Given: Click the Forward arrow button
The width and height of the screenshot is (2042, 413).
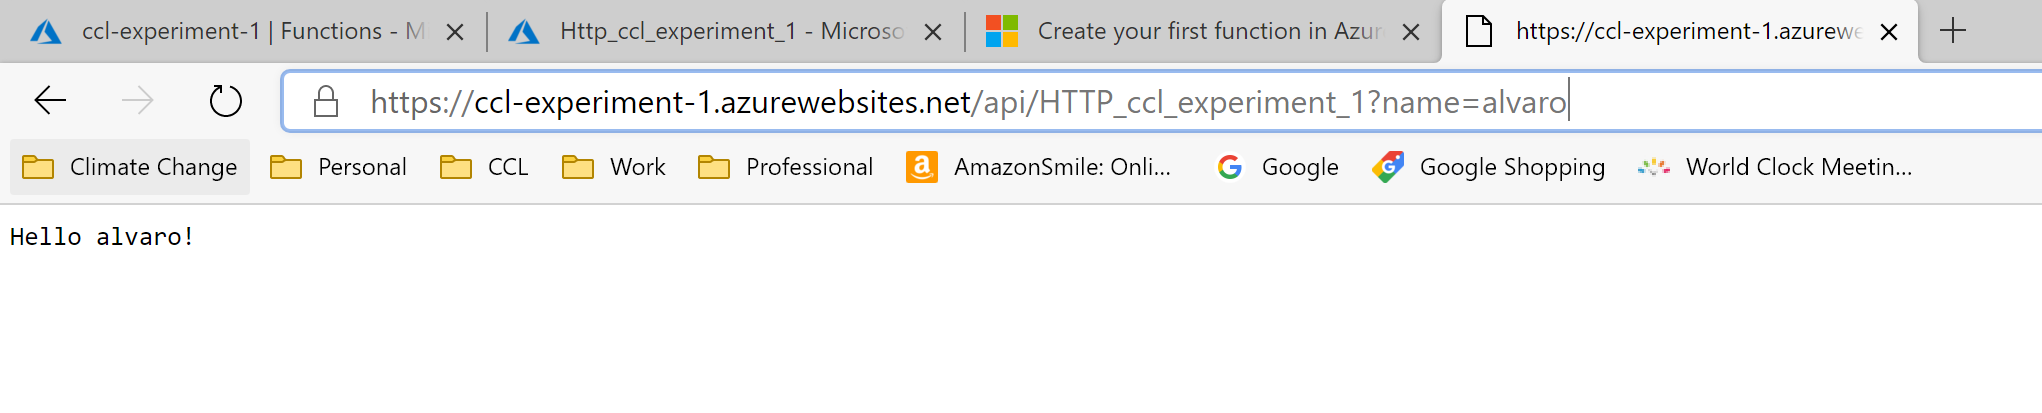Looking at the screenshot, I should tap(138, 101).
